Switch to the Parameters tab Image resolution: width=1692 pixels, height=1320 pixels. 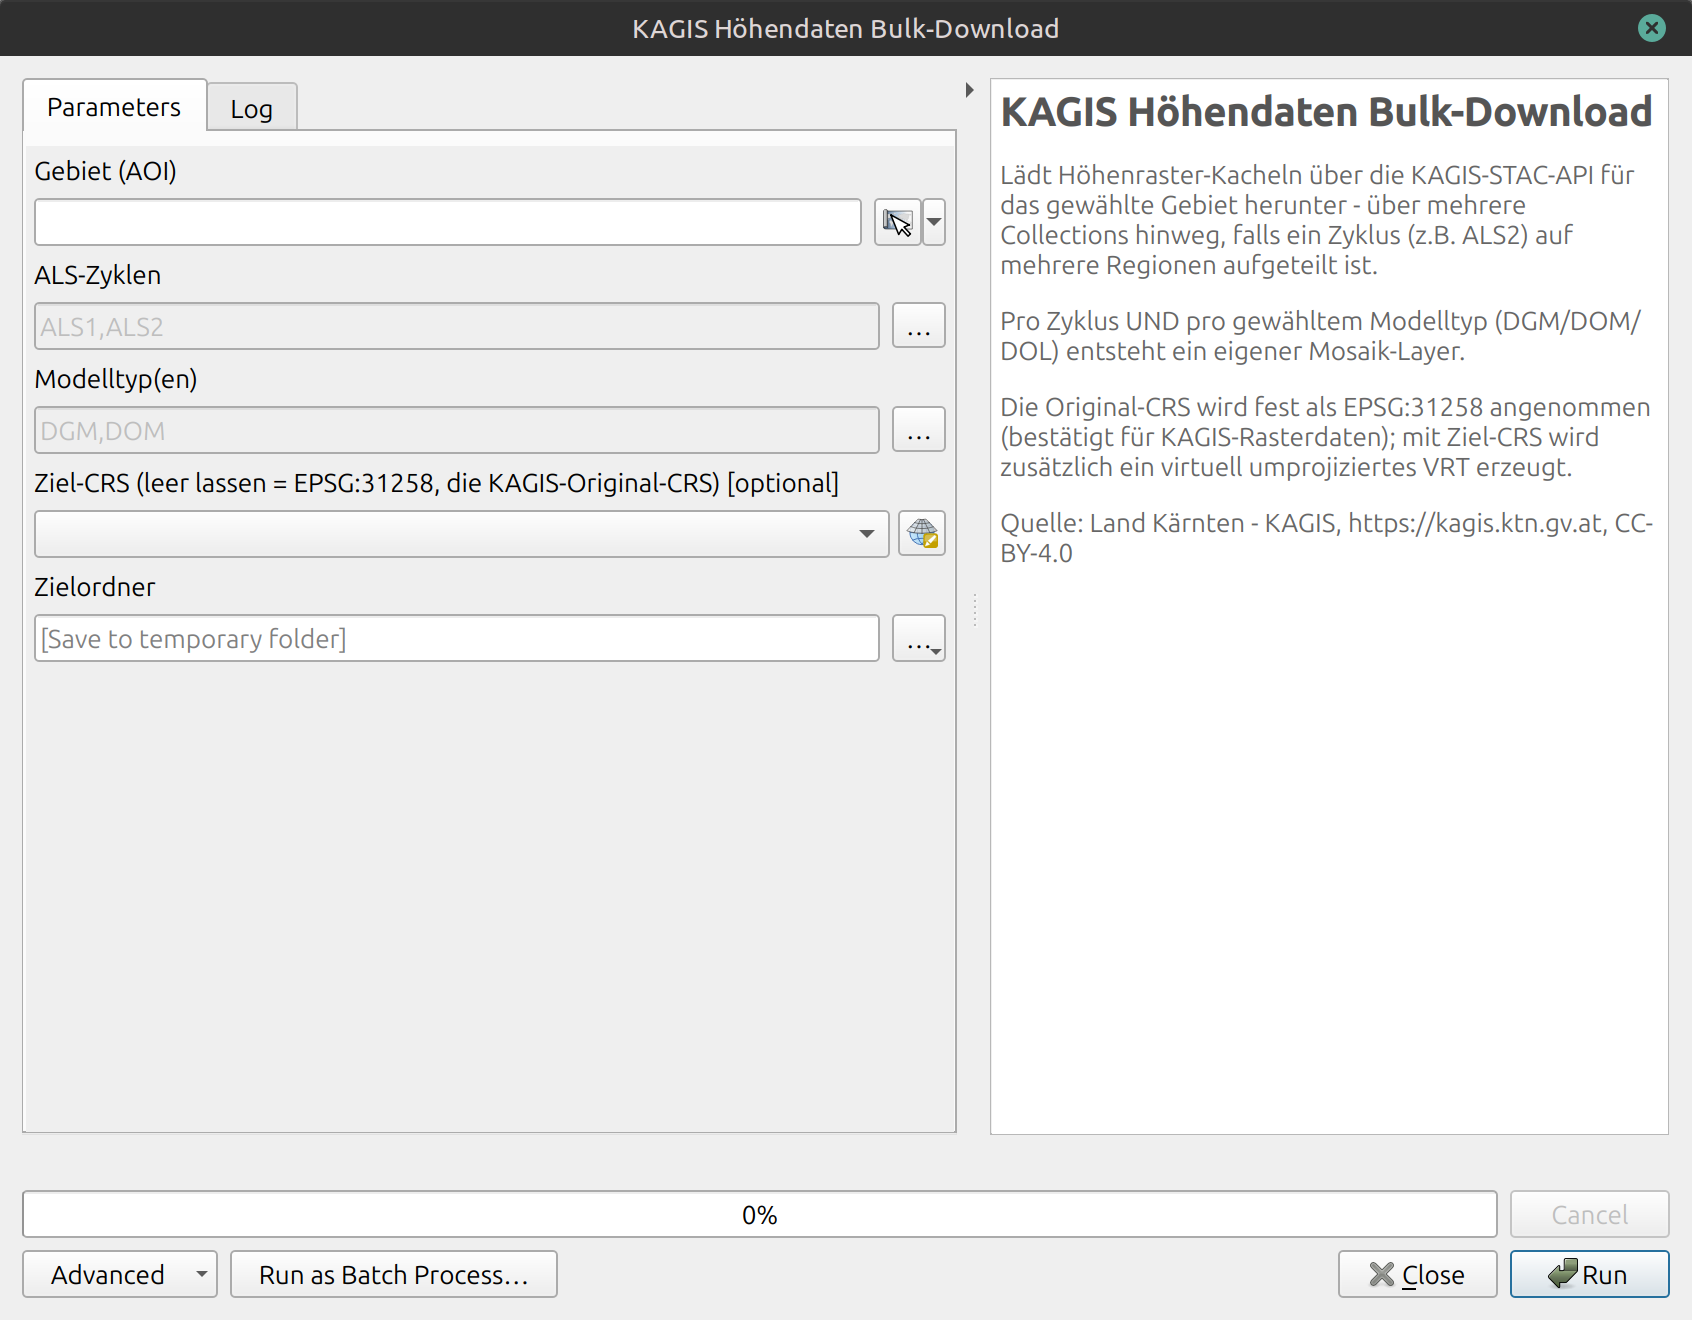coord(114,106)
